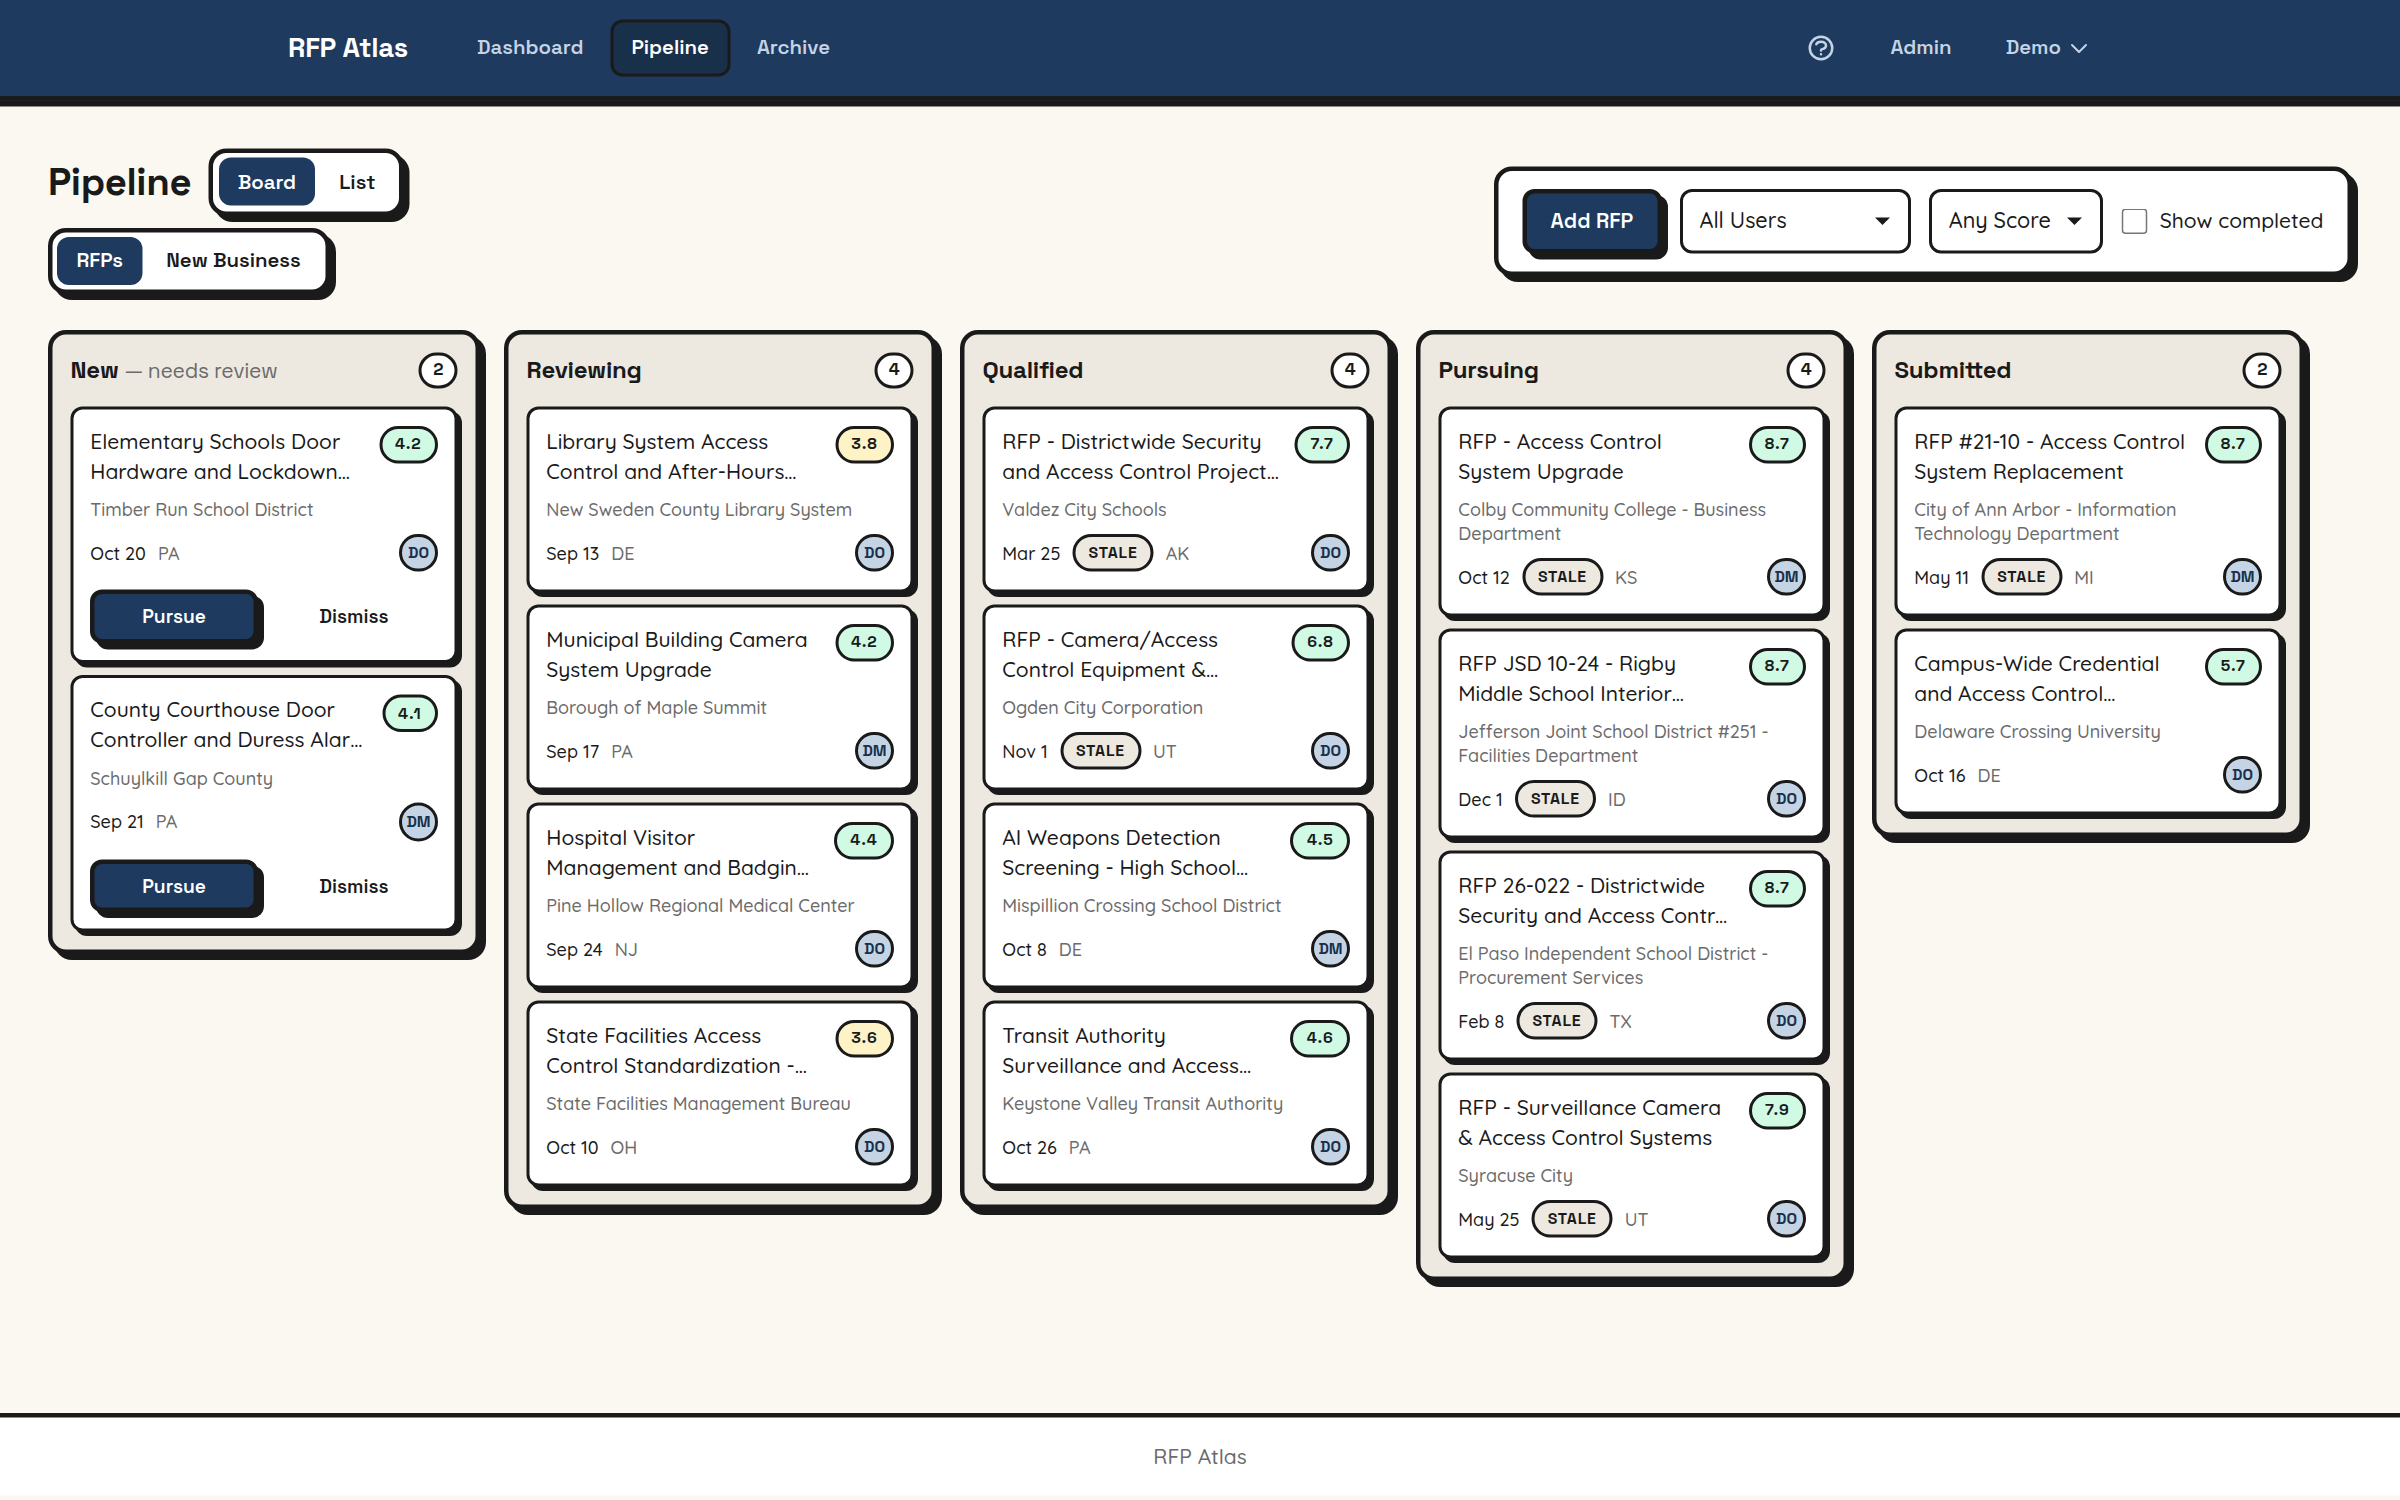The image size is (2400, 1500).
Task: Pursue the County Courthouse Door Controller RFP
Action: 174,887
